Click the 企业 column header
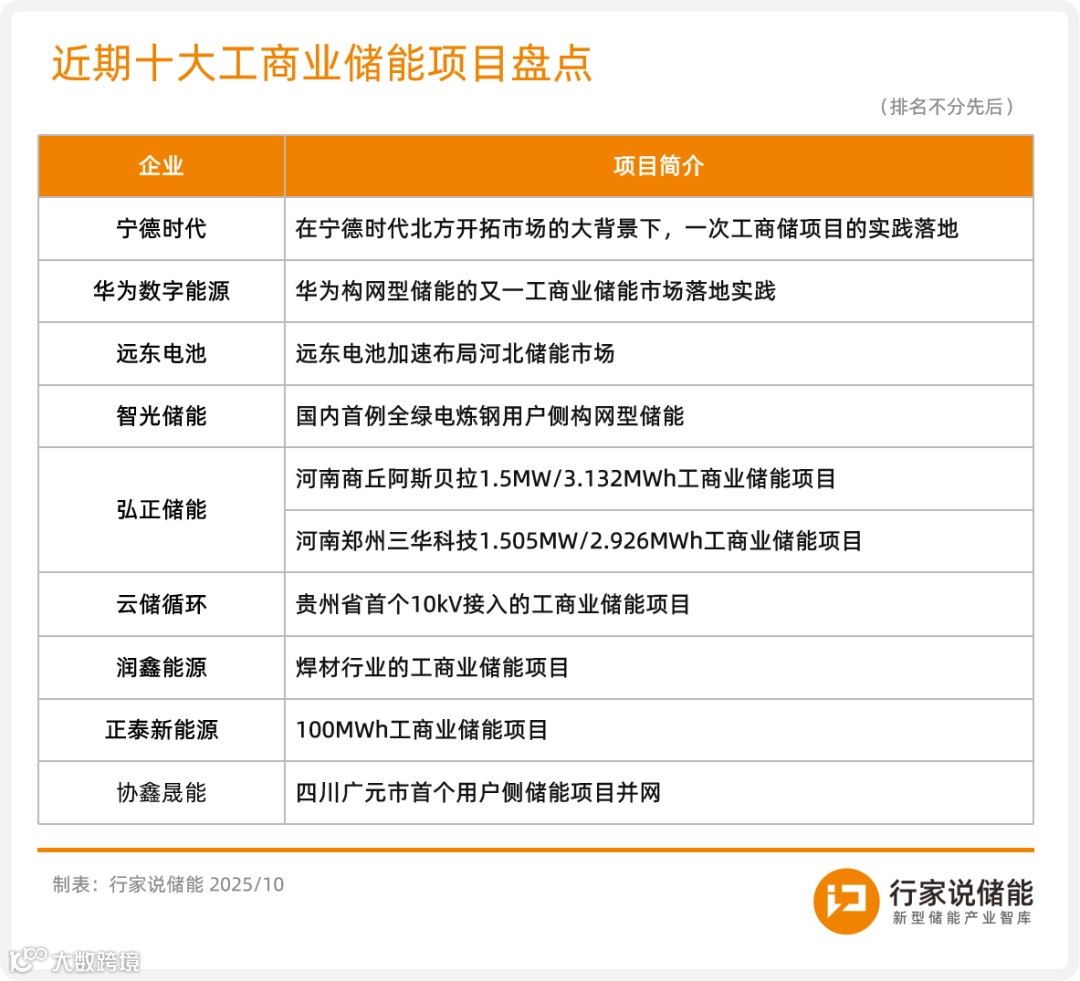Viewport: 1080px width, 981px height. [x=161, y=166]
